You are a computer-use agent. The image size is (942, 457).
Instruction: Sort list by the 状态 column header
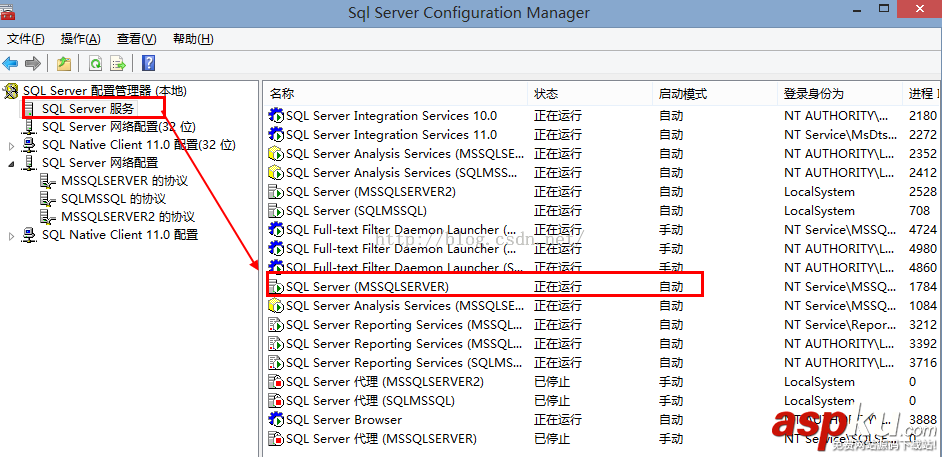click(x=546, y=93)
